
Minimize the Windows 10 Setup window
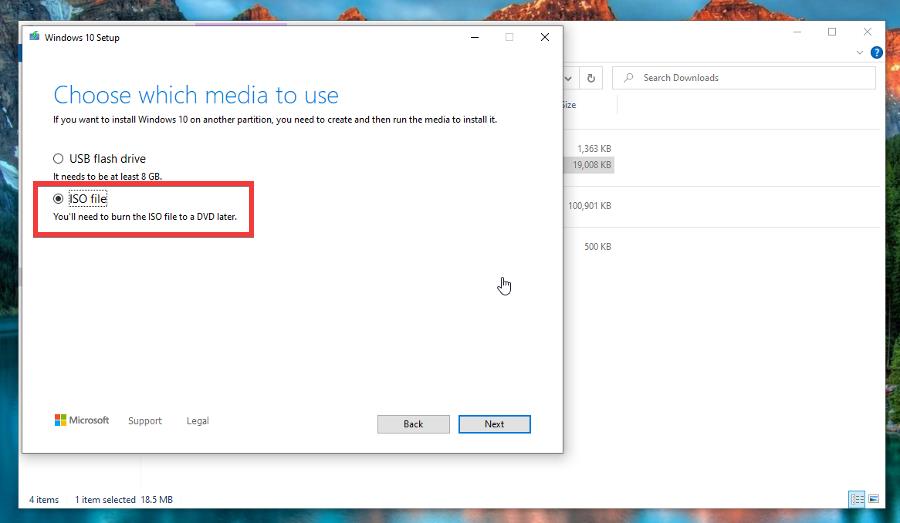pos(475,37)
